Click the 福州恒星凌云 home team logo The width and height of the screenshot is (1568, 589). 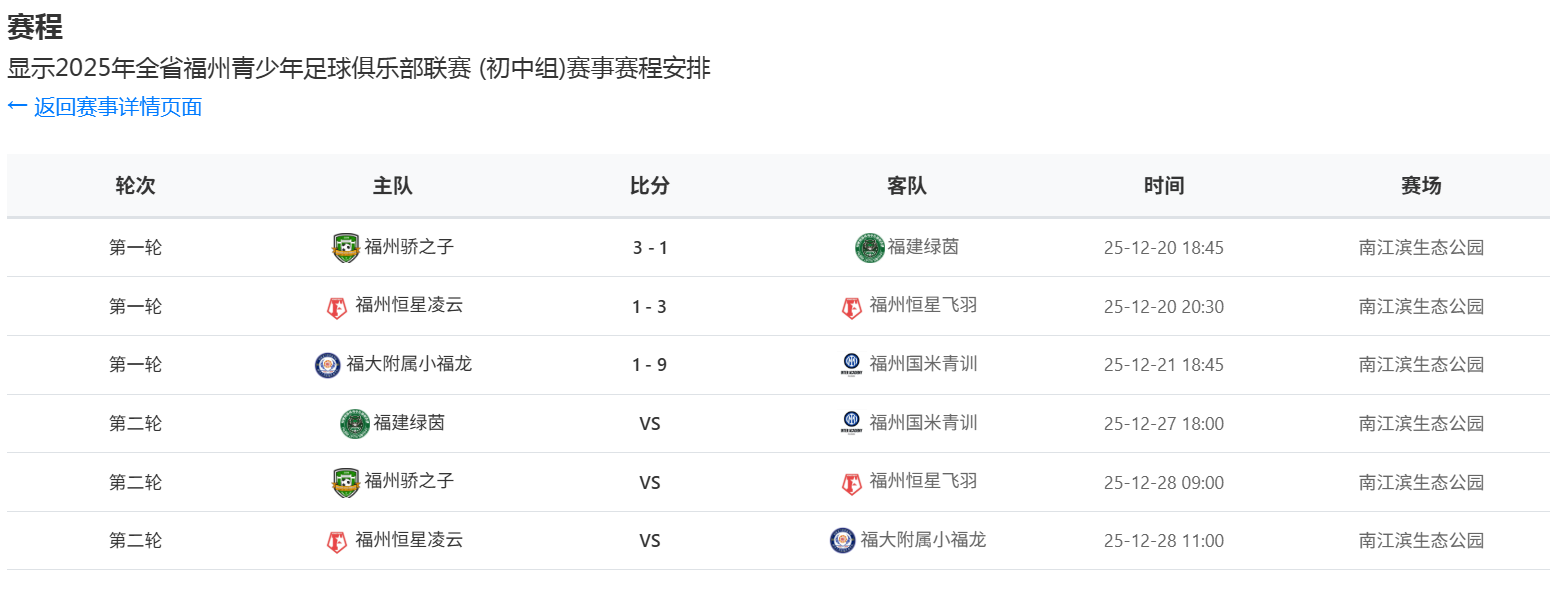(335, 306)
